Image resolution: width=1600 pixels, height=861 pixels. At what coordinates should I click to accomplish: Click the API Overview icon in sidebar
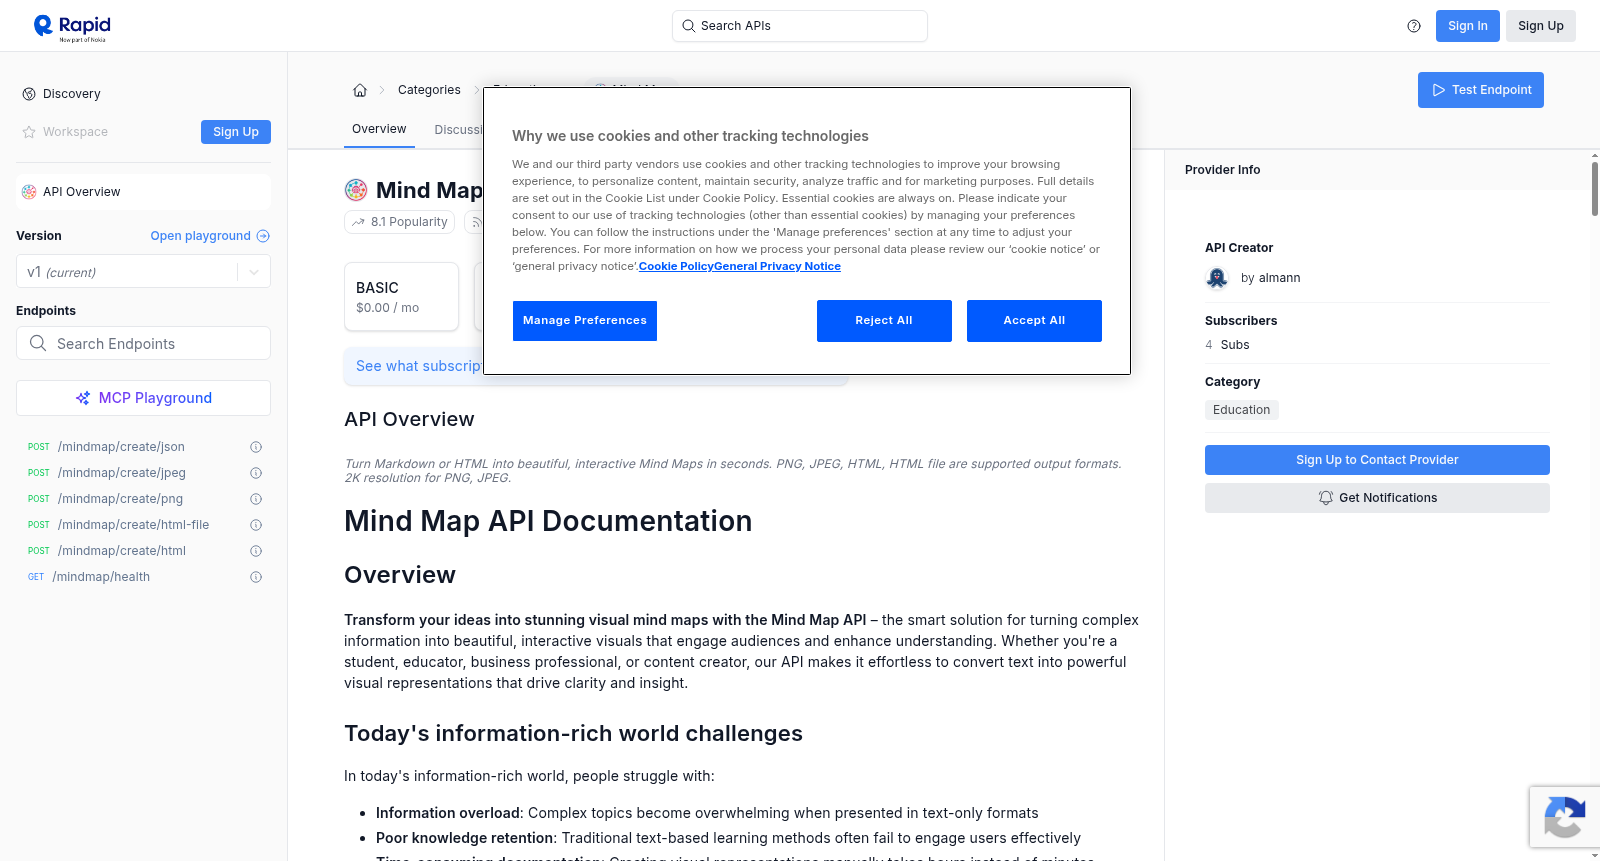[29, 192]
